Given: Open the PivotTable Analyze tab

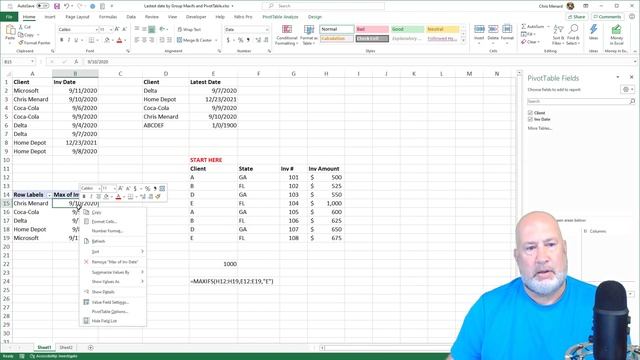Looking at the screenshot, I should [x=280, y=17].
